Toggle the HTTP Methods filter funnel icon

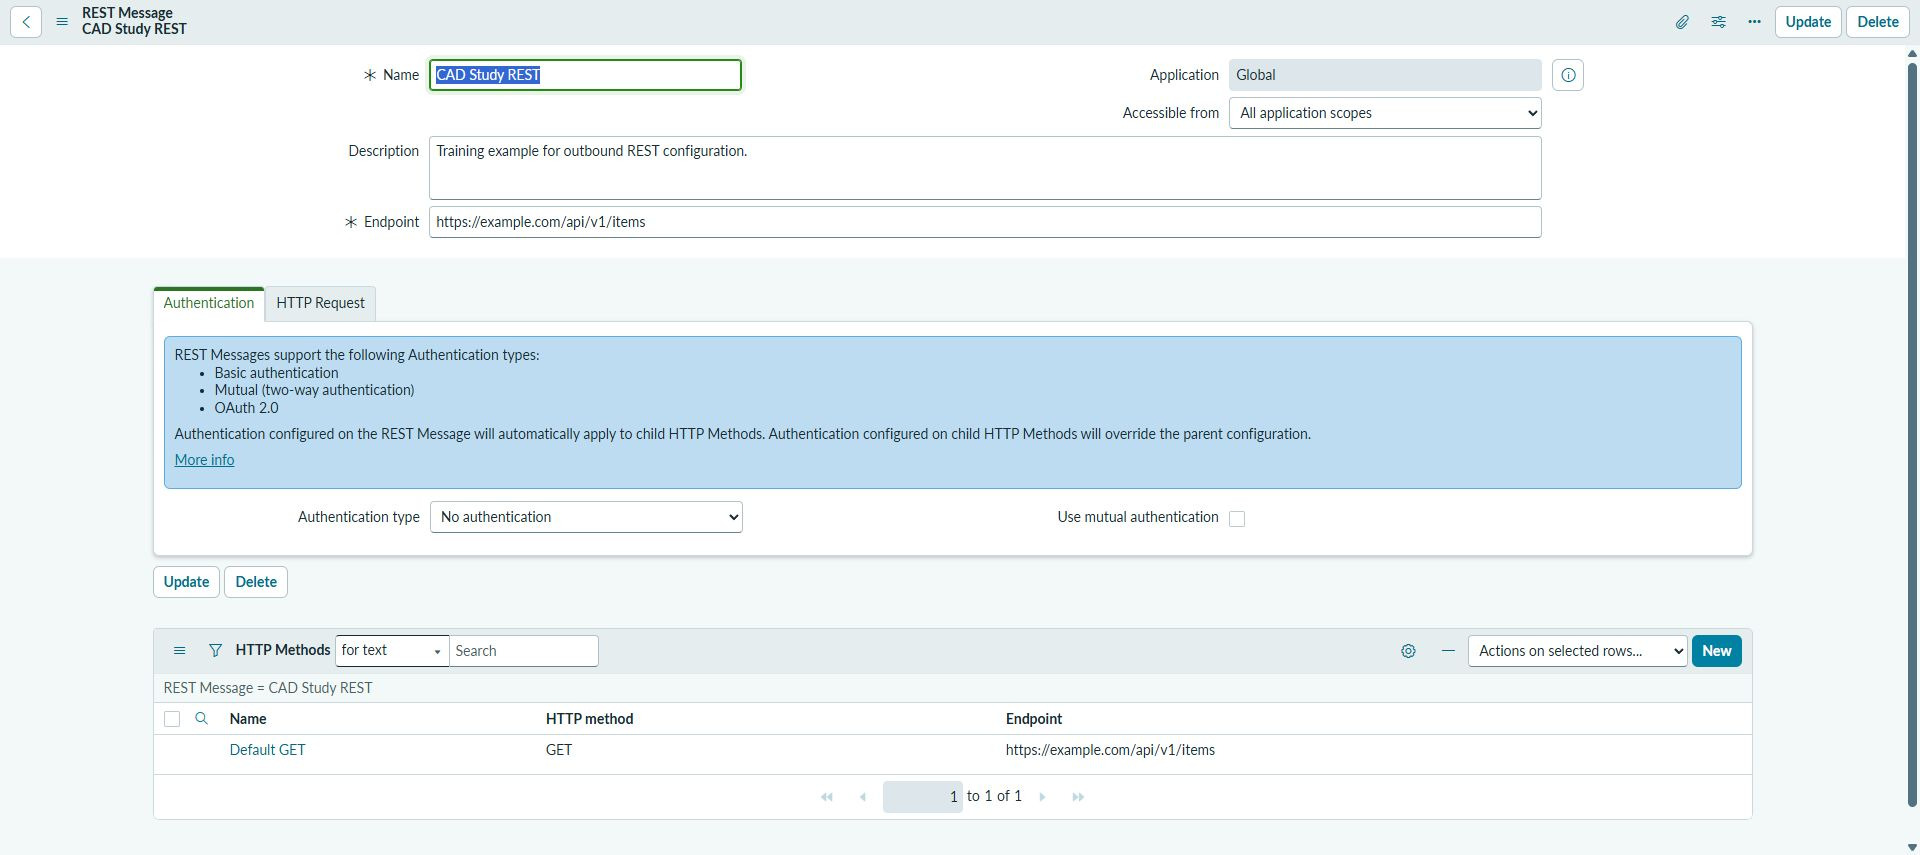click(x=215, y=651)
